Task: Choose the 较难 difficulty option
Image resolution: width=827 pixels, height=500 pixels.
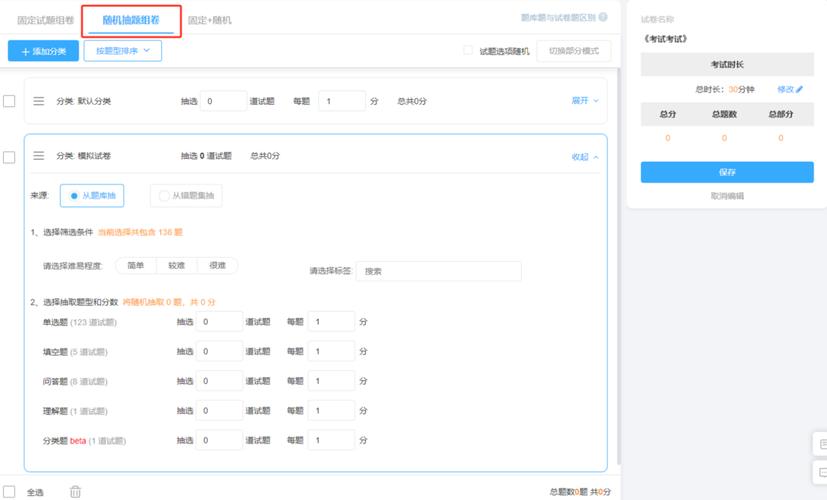Action: [x=177, y=265]
